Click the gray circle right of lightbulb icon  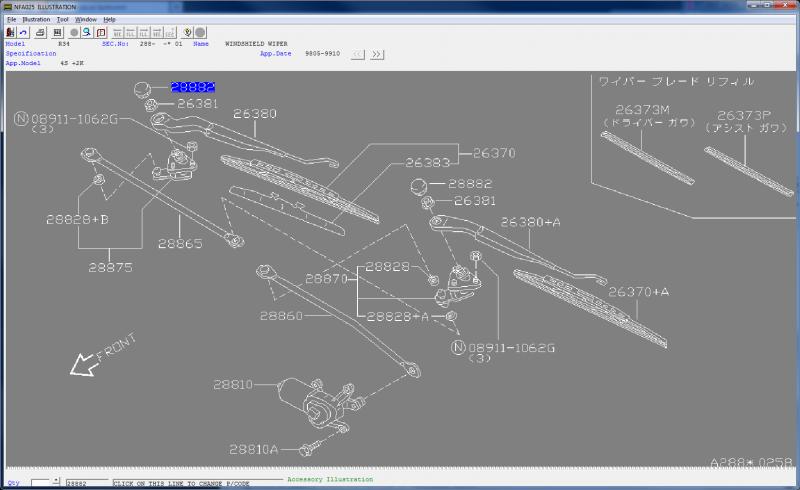[x=201, y=32]
